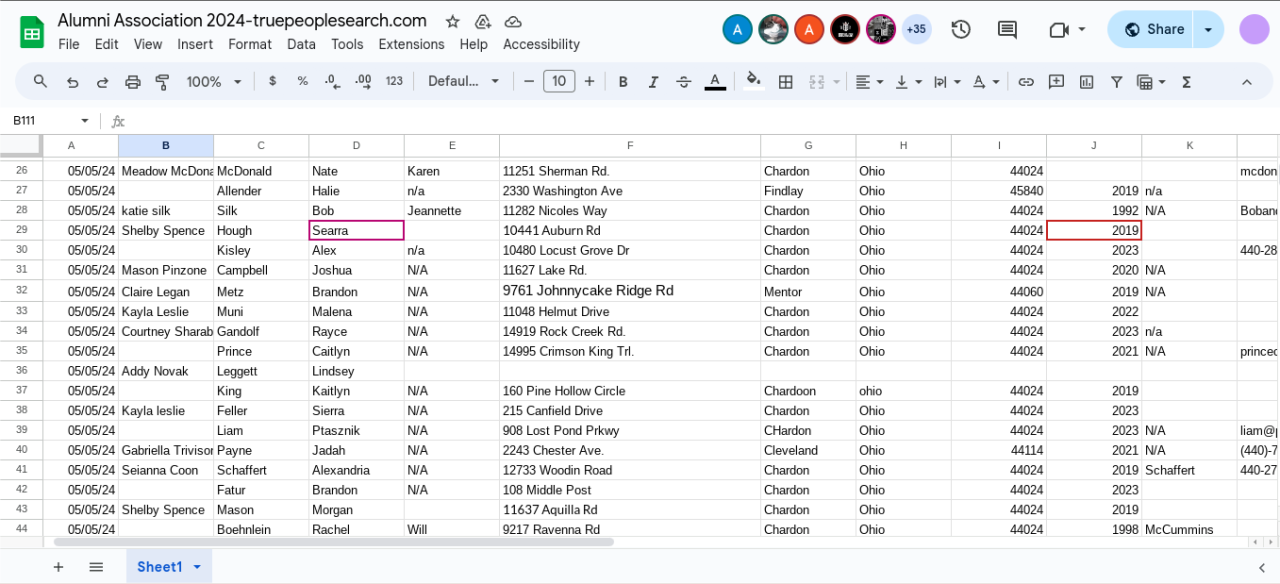Open version history clock icon
The width and height of the screenshot is (1280, 584).
click(x=961, y=30)
